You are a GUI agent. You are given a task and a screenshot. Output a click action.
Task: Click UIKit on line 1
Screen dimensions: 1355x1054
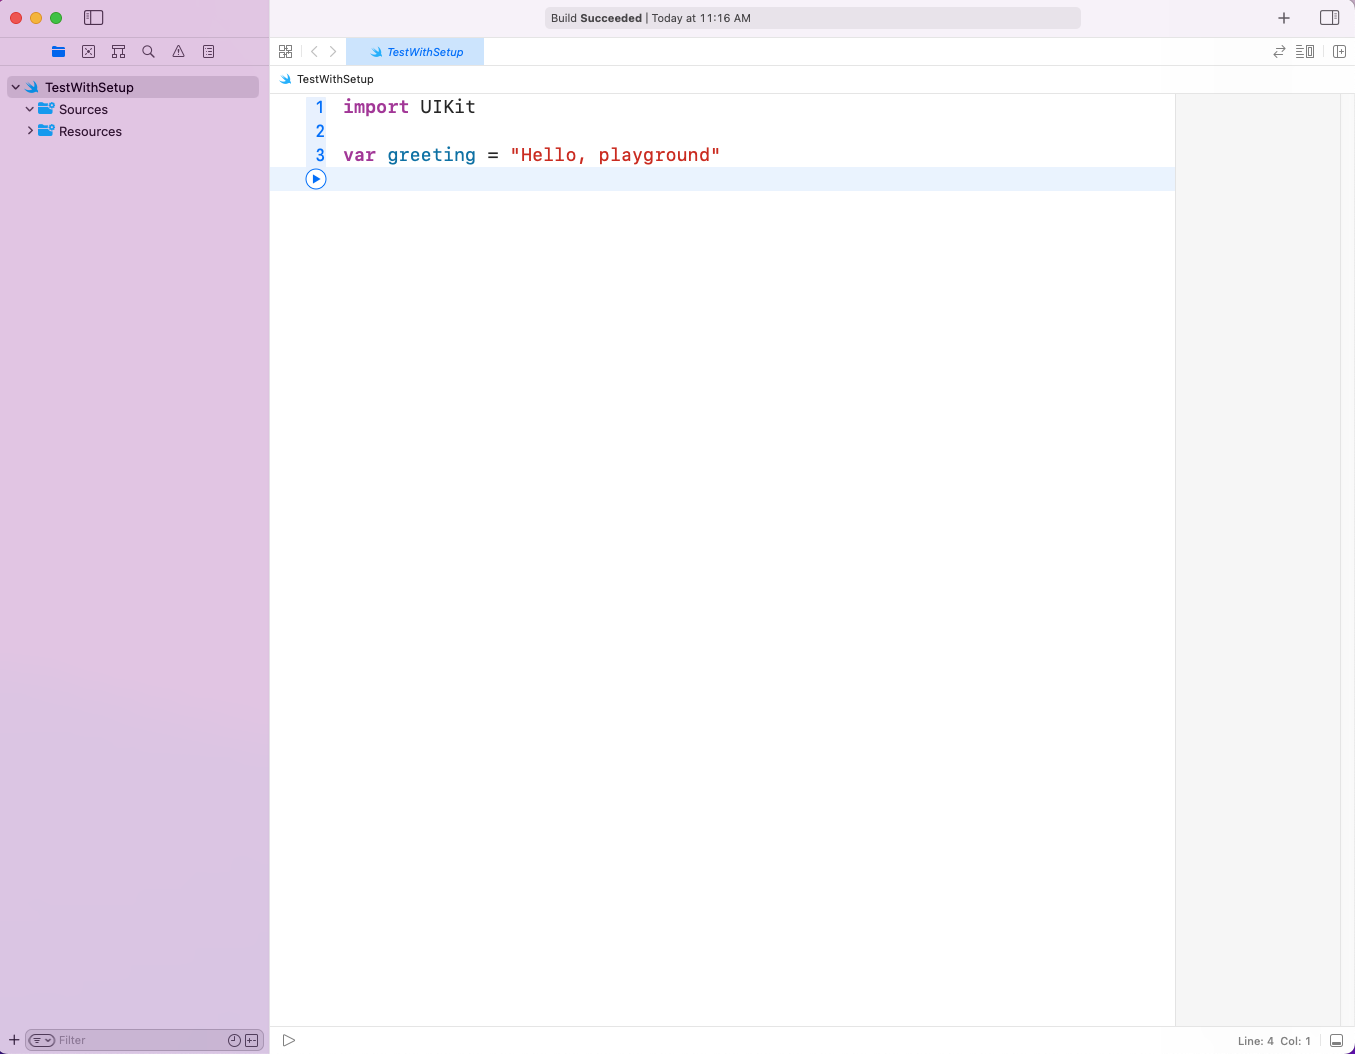click(x=448, y=107)
